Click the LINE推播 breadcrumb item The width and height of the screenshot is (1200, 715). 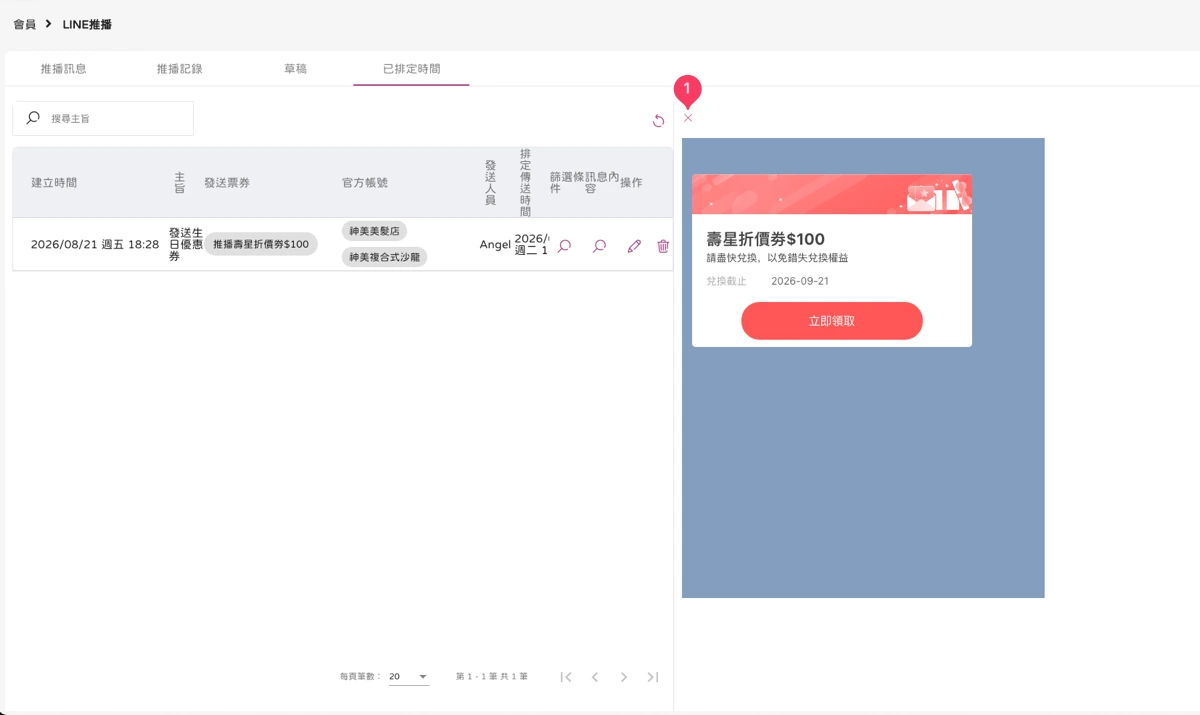(87, 24)
